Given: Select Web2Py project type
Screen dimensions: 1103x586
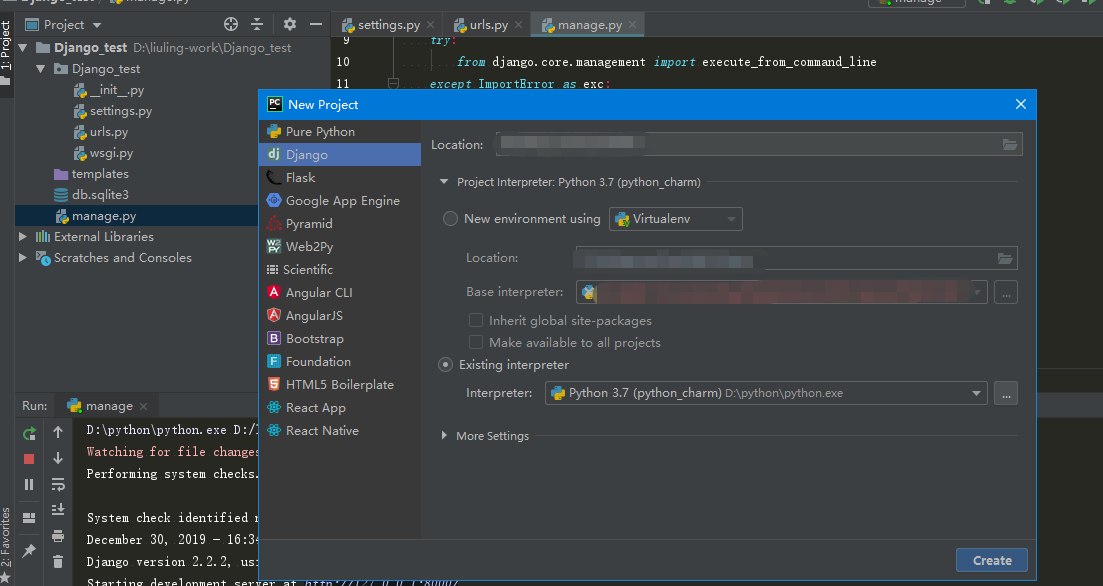Looking at the screenshot, I should pyautogui.click(x=340, y=247).
